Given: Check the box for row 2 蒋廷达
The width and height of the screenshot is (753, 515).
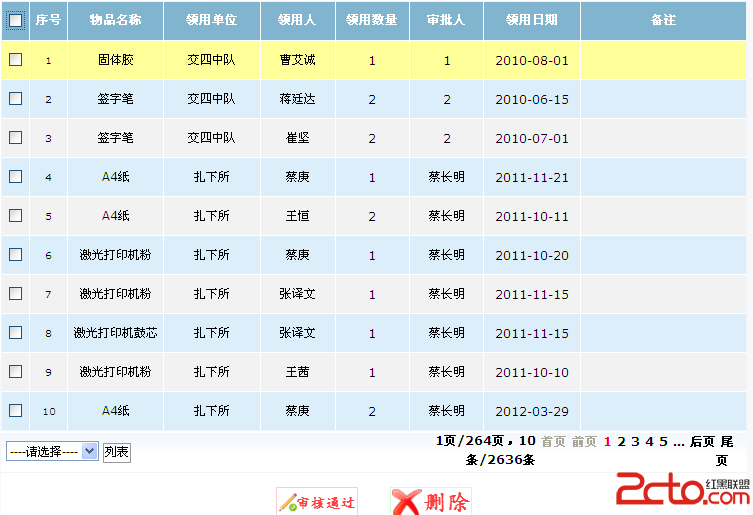Looking at the screenshot, I should (x=15, y=98).
